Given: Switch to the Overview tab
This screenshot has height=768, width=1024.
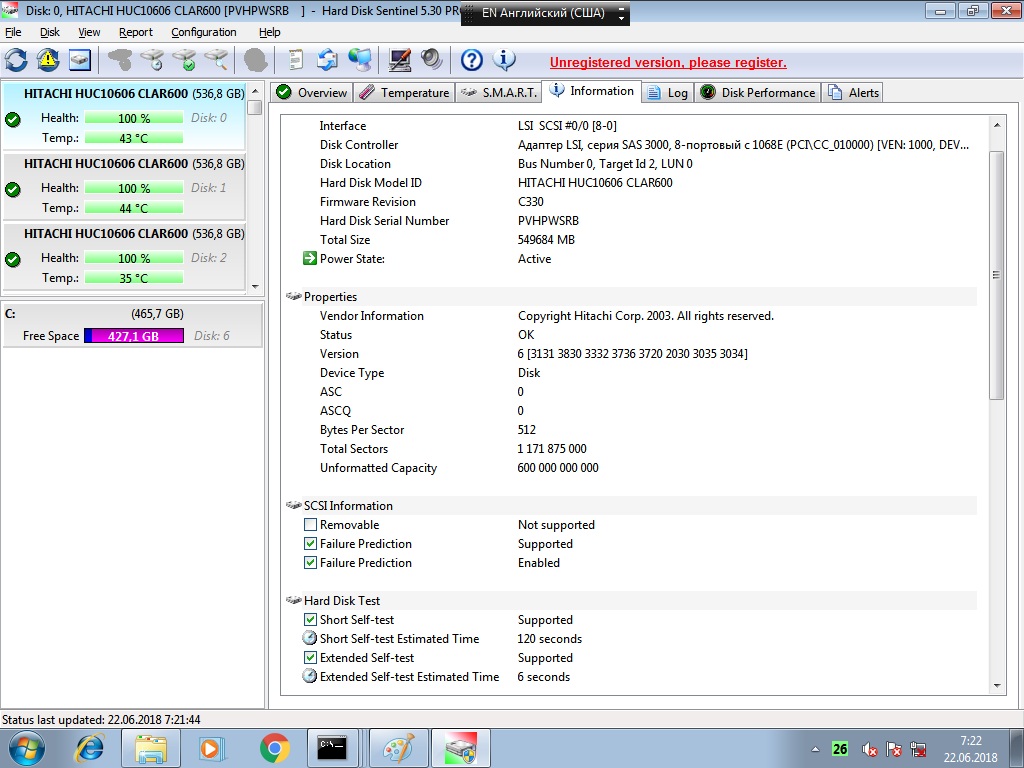Looking at the screenshot, I should [312, 93].
